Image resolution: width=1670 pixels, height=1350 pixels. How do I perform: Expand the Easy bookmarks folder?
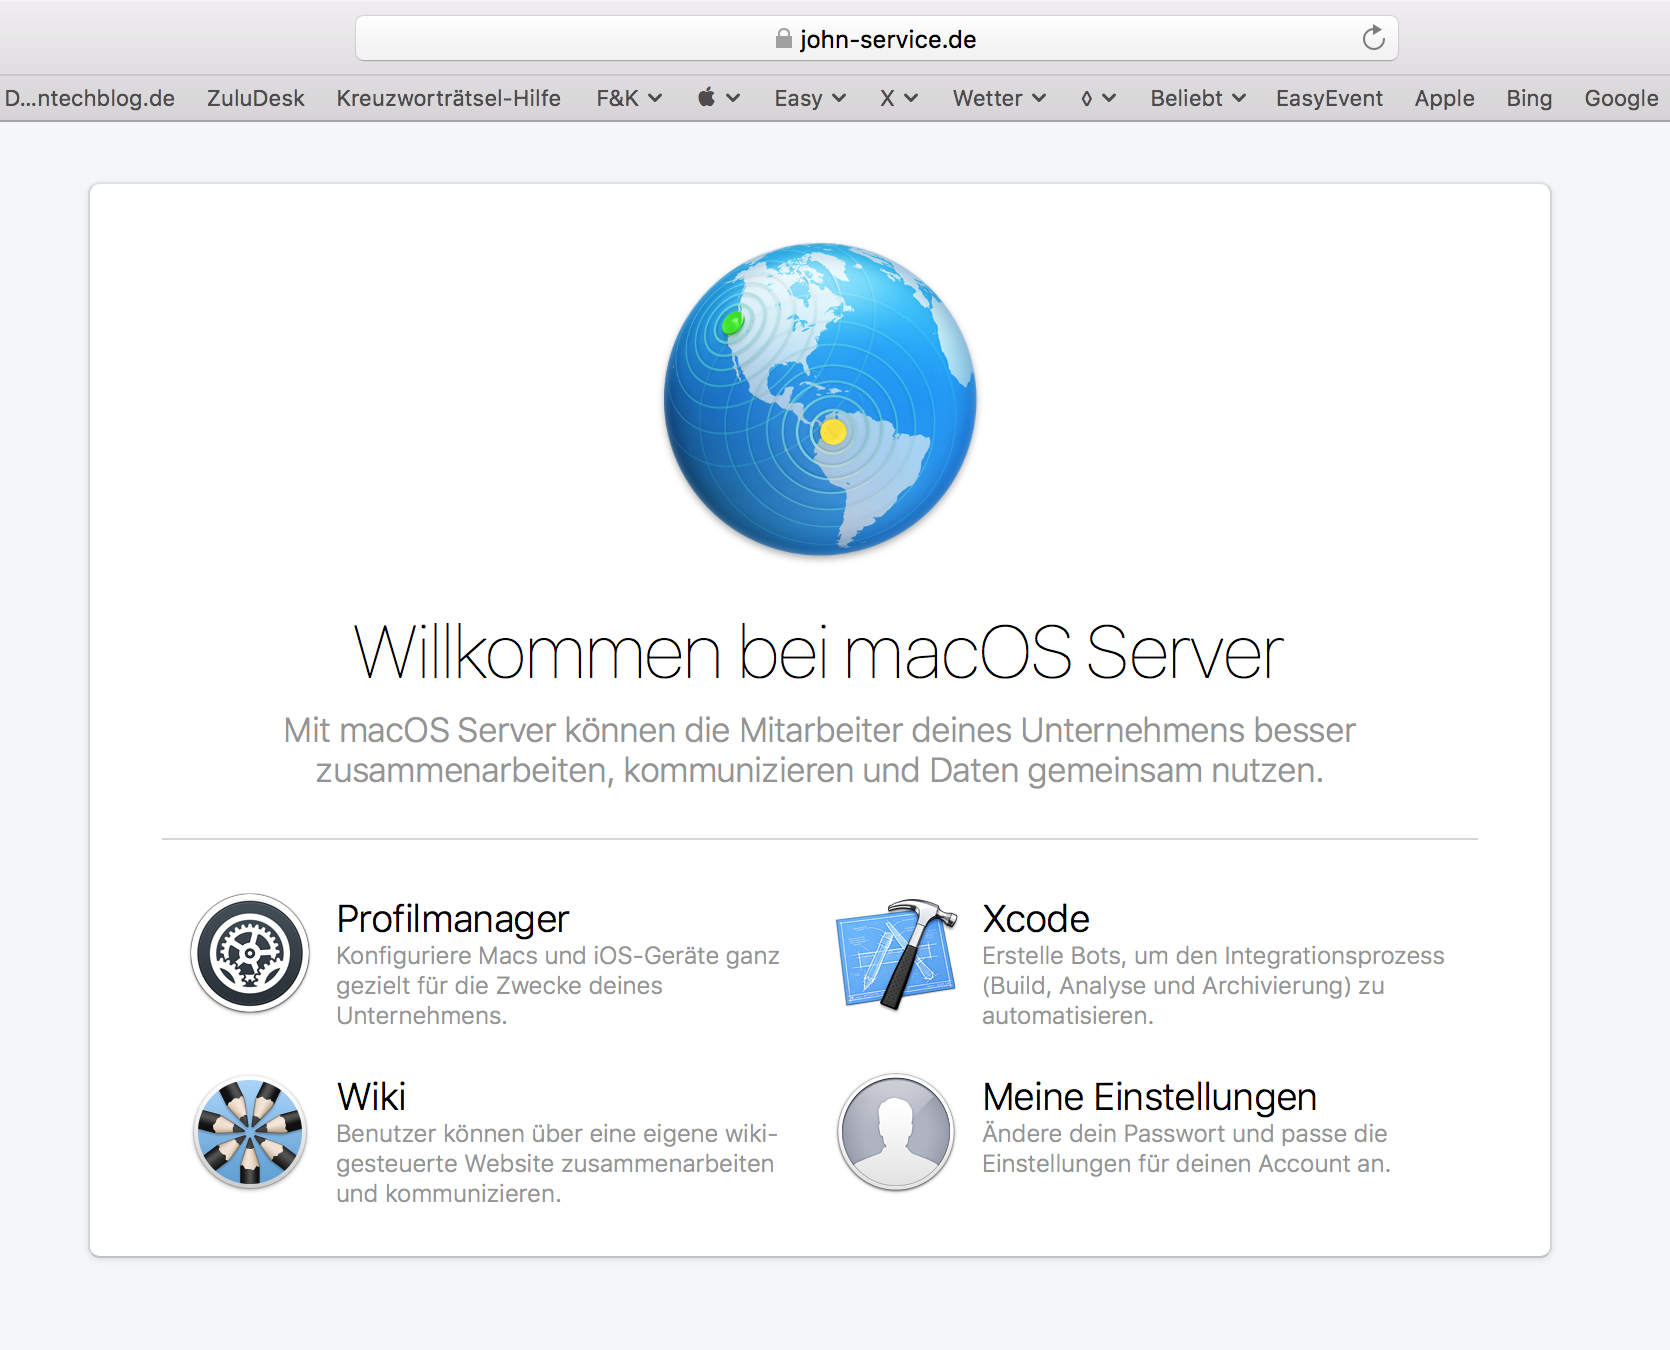810,98
